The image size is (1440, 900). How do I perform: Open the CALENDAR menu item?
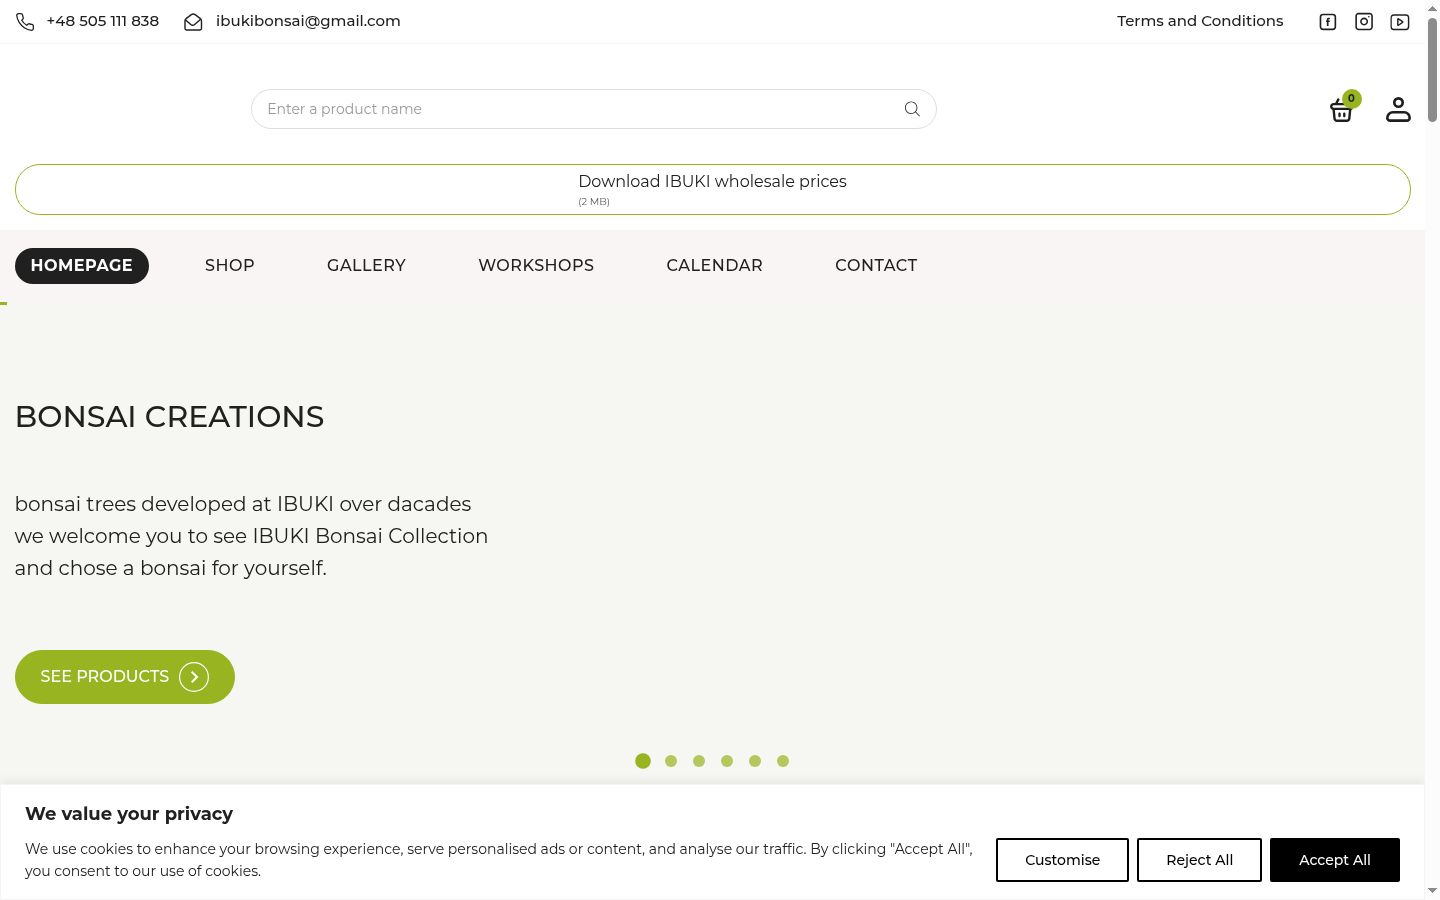coord(715,266)
